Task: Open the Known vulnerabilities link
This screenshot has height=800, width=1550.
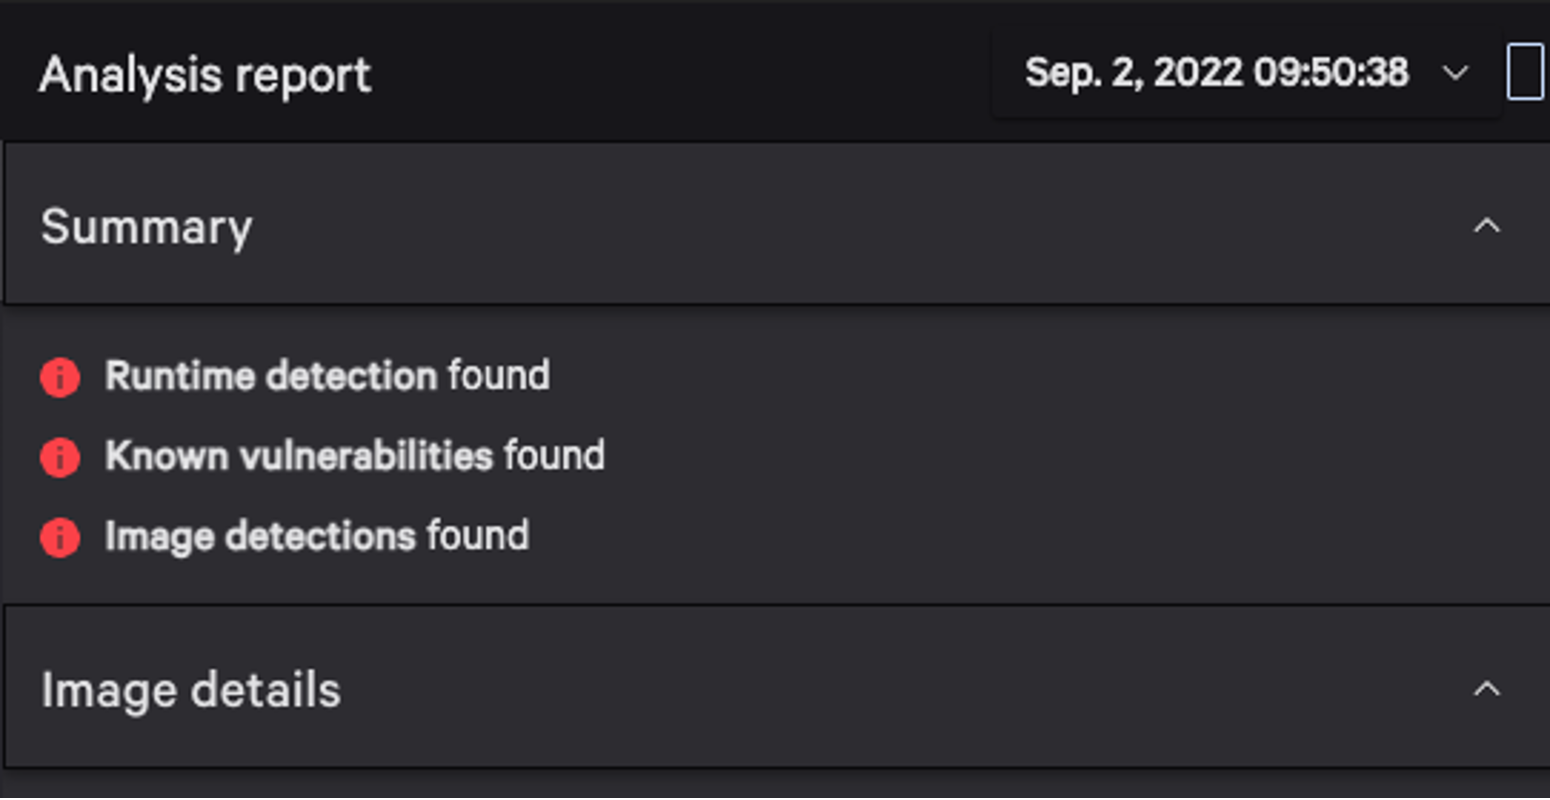Action: point(299,456)
